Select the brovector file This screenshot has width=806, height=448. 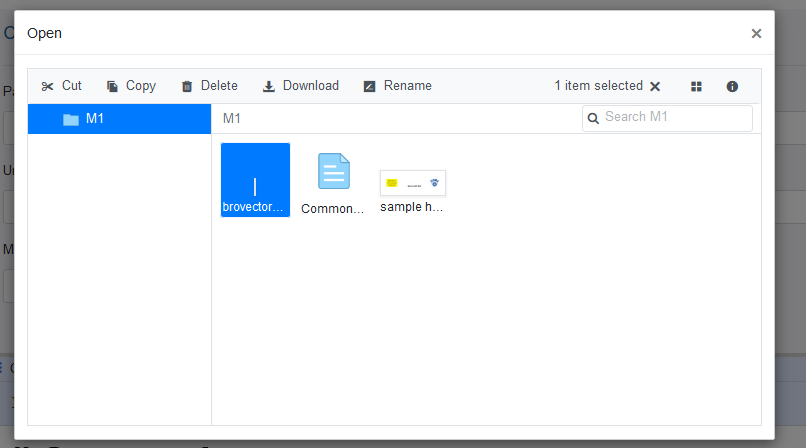(x=255, y=180)
